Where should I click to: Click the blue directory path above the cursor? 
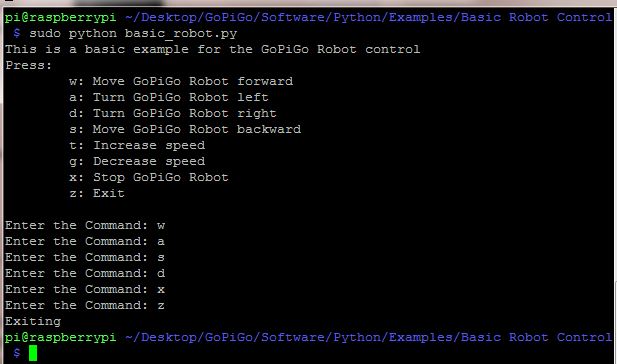pyautogui.click(x=369, y=338)
